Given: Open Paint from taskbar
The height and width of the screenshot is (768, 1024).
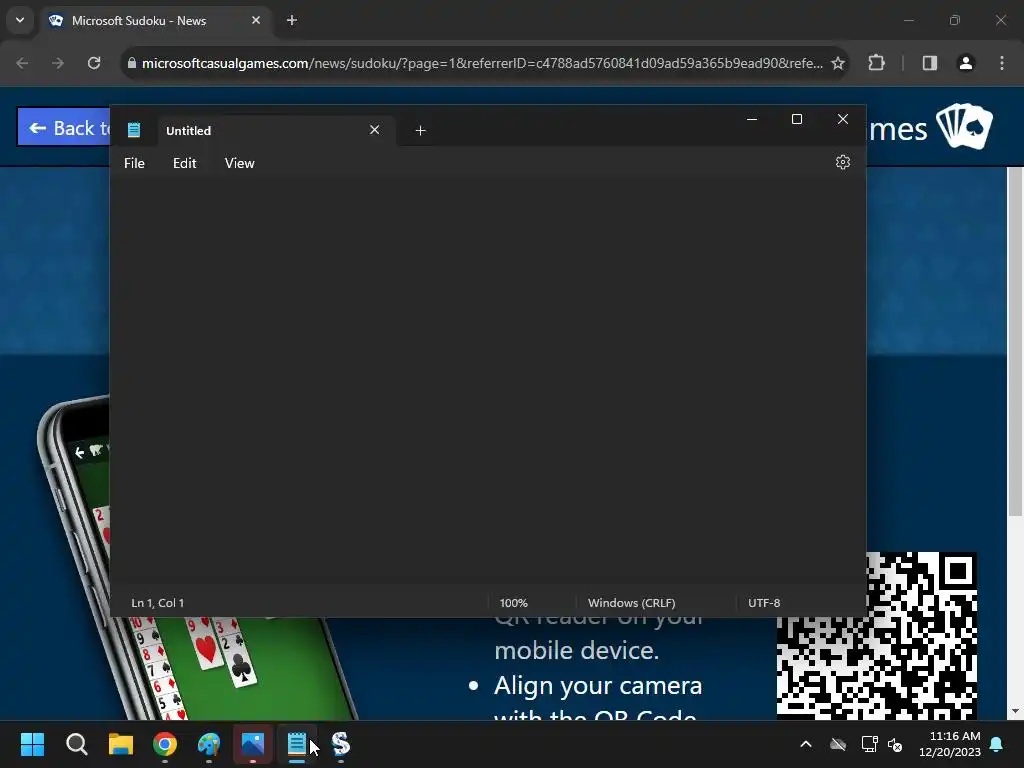Looking at the screenshot, I should point(209,744).
